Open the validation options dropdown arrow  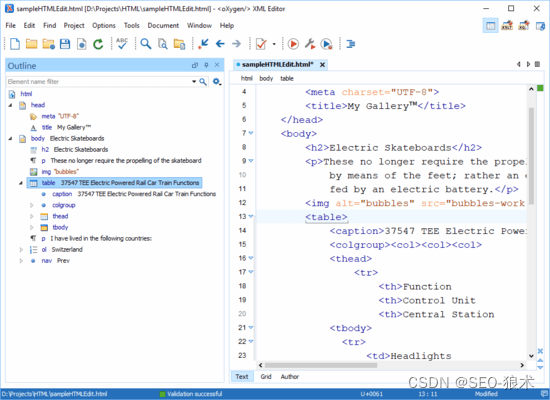[x=274, y=44]
